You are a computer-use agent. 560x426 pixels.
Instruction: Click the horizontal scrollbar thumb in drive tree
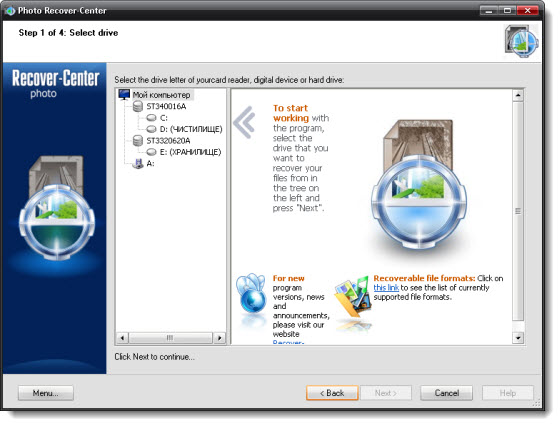point(170,337)
